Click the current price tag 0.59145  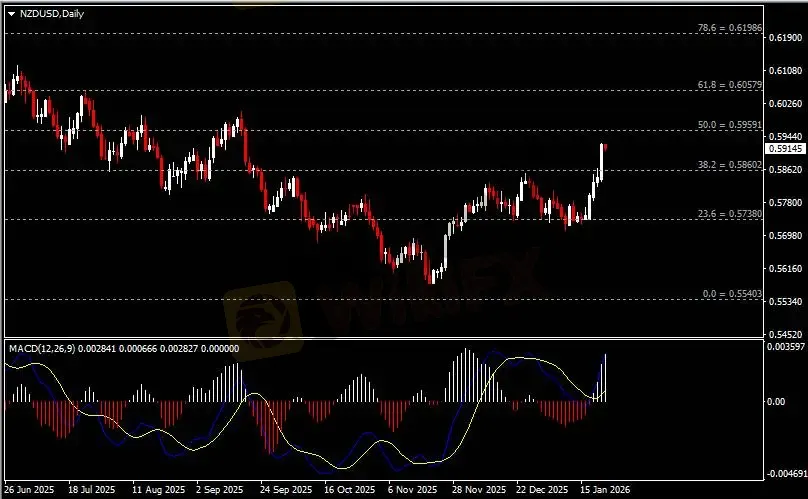[785, 148]
